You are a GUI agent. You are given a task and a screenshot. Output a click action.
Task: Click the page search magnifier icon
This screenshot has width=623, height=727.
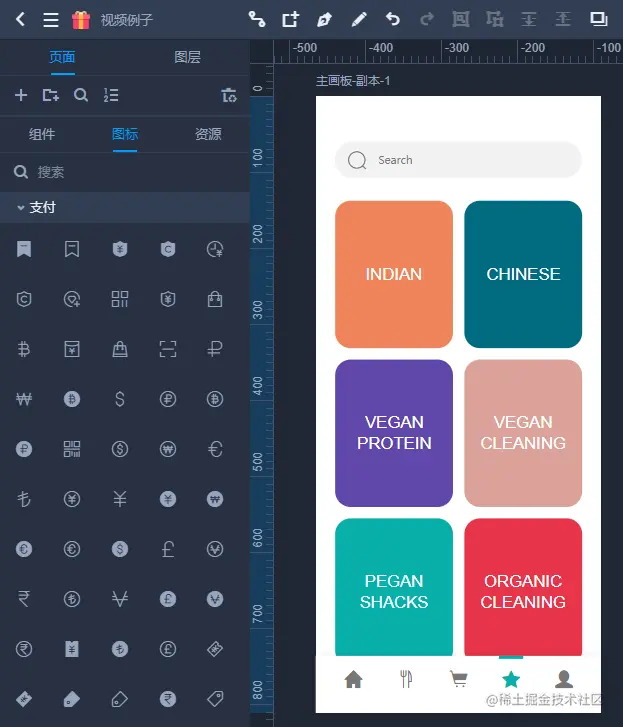pyautogui.click(x=81, y=95)
